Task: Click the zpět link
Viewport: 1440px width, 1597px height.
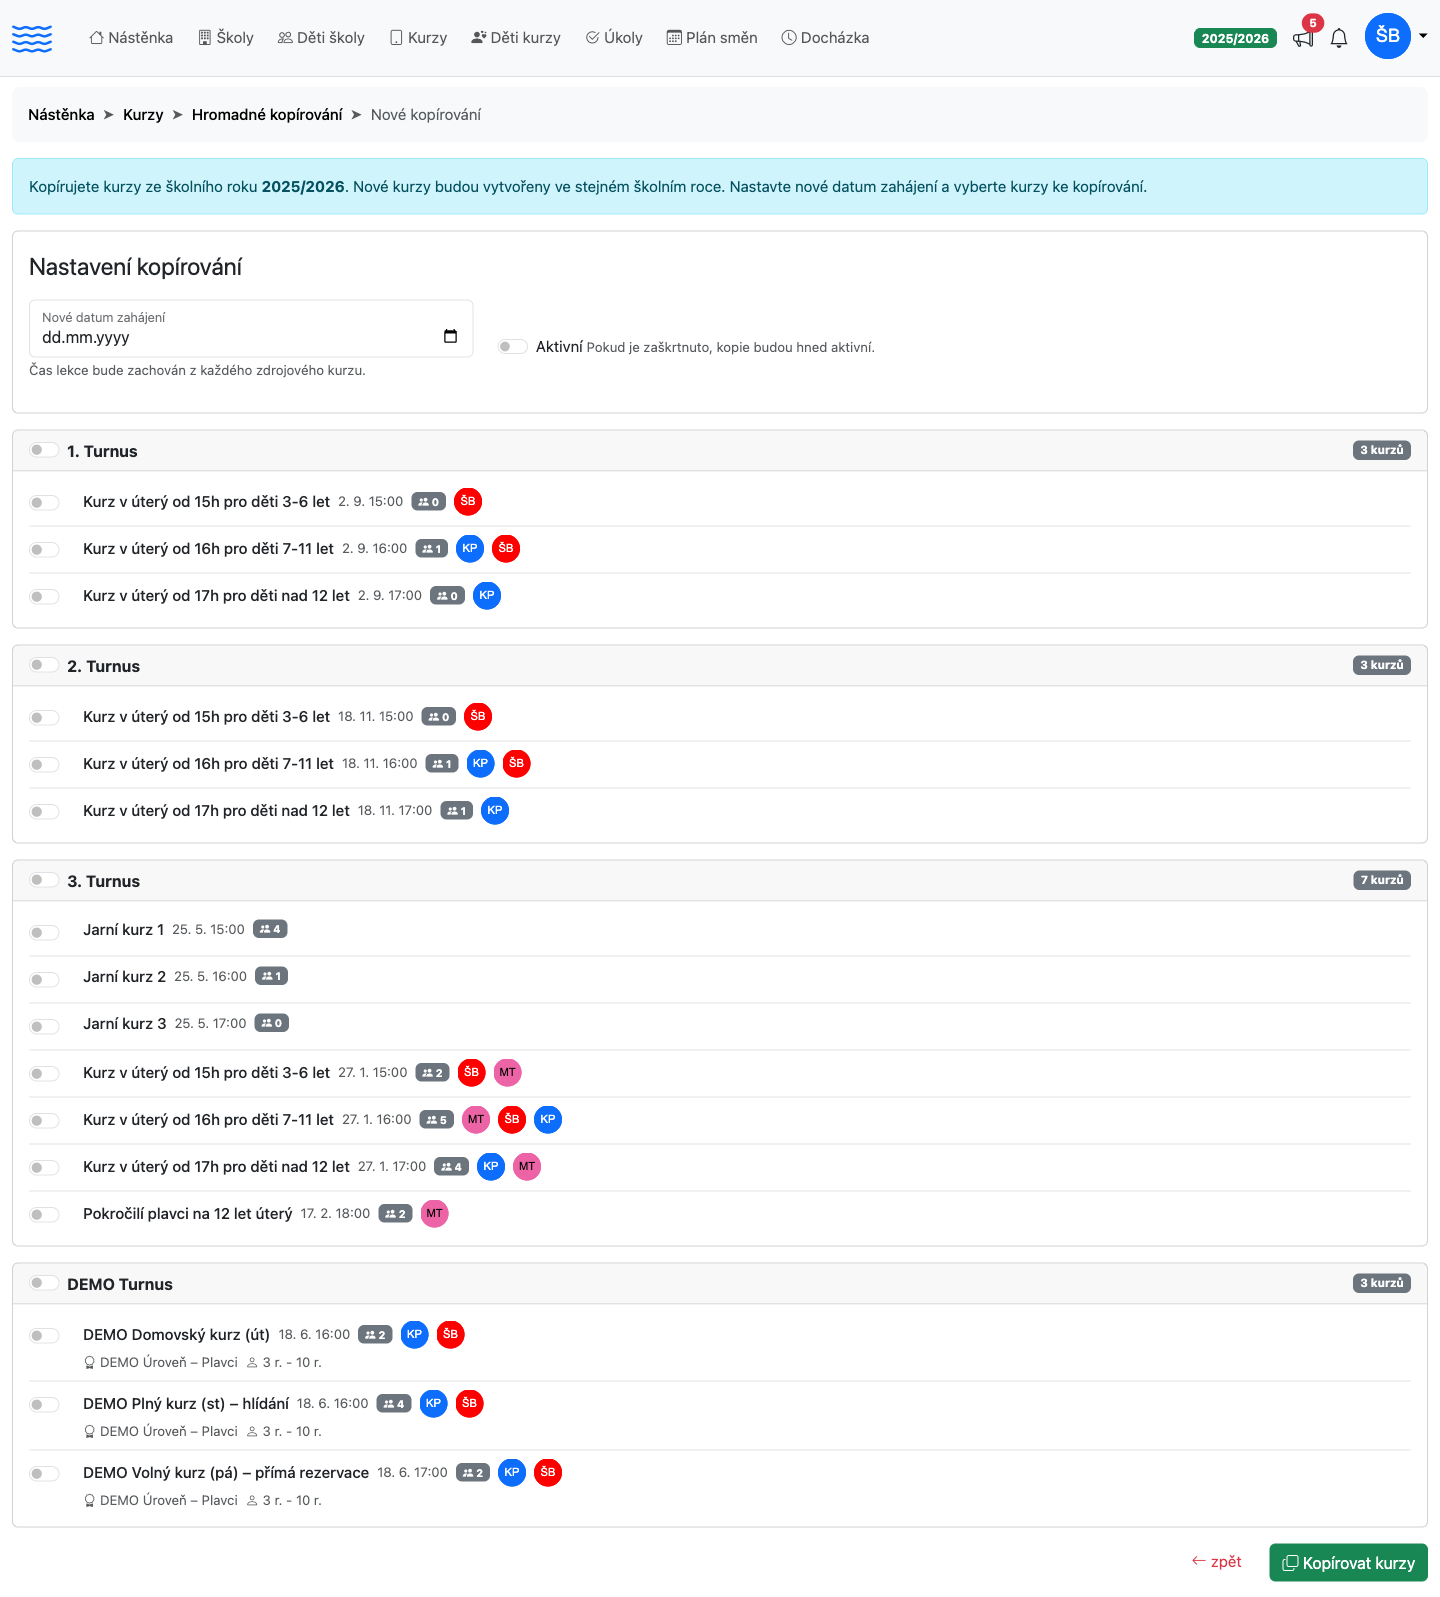Action: 1216,1562
